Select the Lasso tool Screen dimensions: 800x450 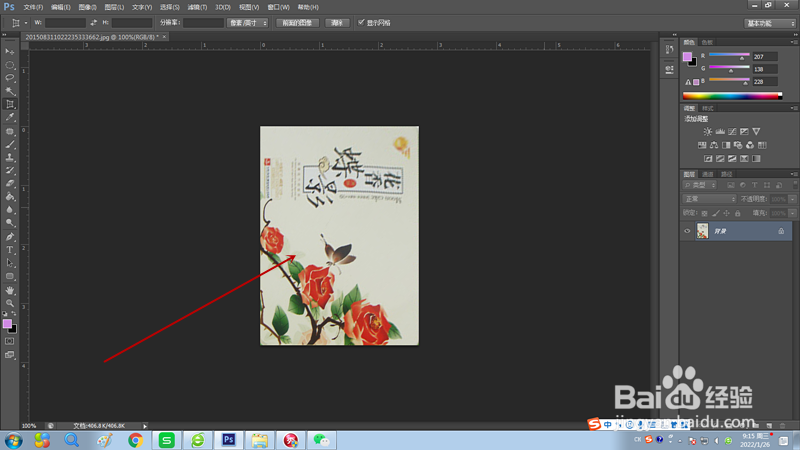click(x=10, y=78)
